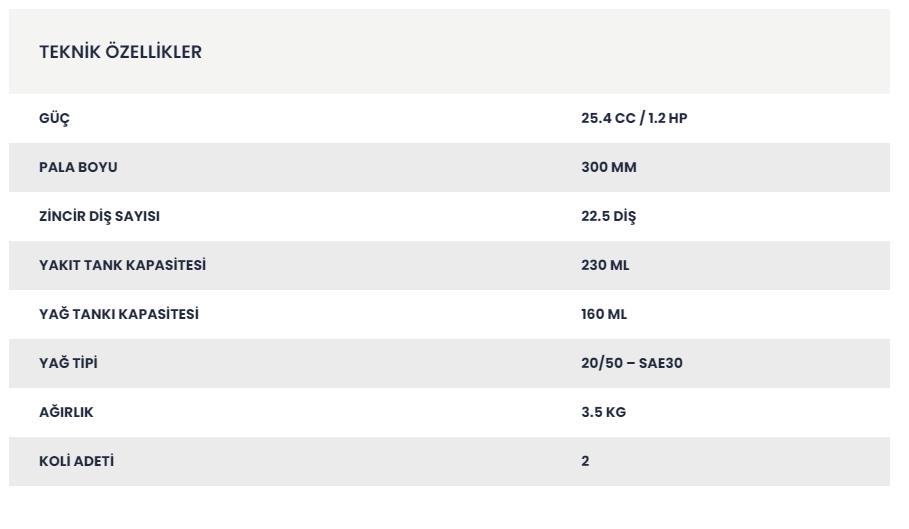Select the YAKIT TANK KAPASİTESİ label

tap(122, 265)
